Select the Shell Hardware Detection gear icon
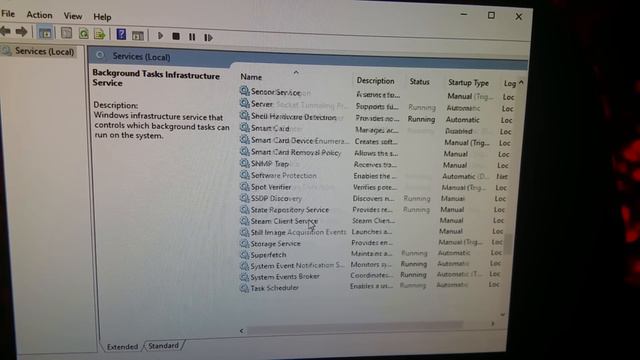 pos(244,115)
